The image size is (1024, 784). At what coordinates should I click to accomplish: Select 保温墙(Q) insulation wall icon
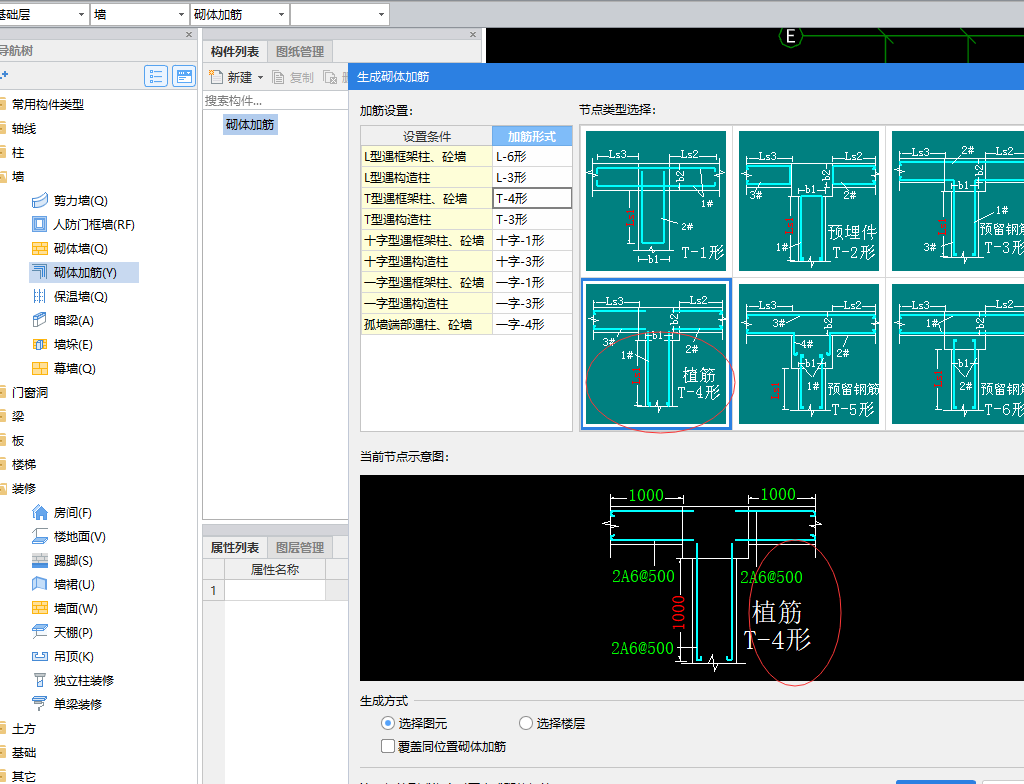40,297
